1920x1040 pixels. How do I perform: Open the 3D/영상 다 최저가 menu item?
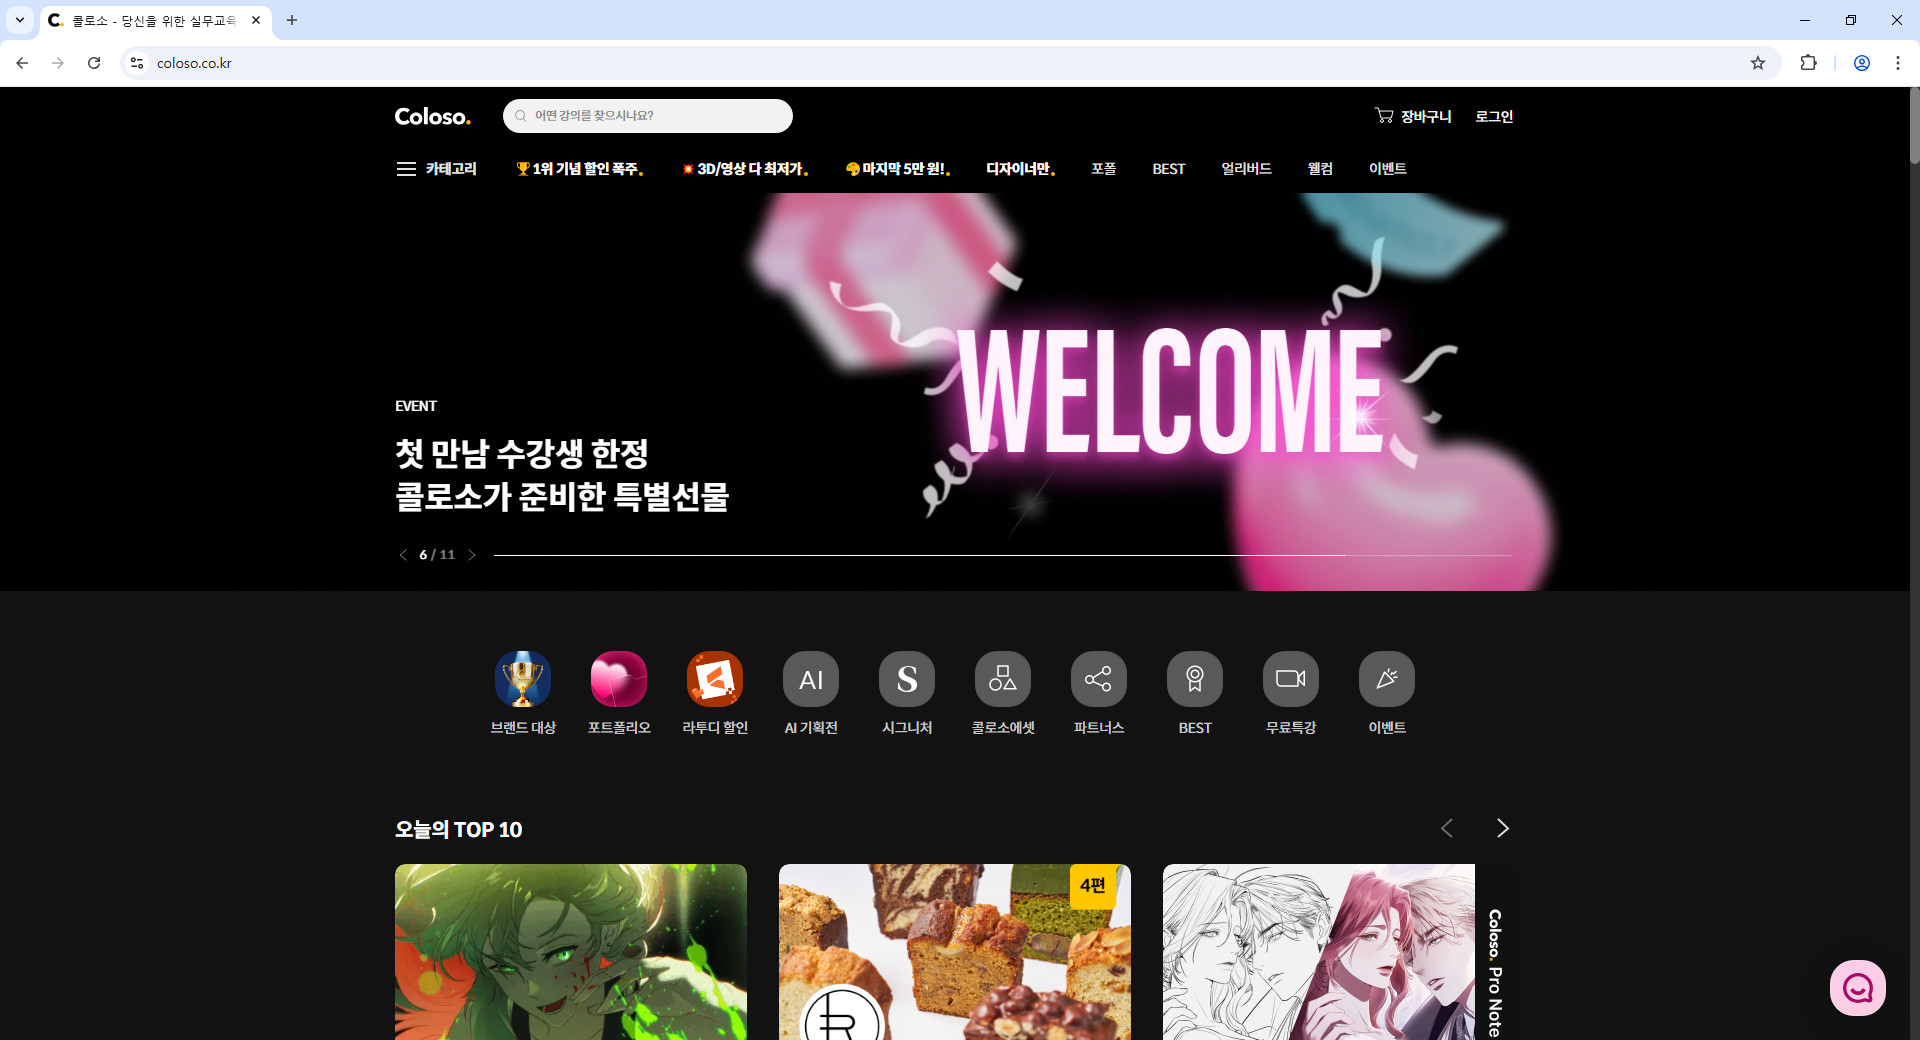745,169
